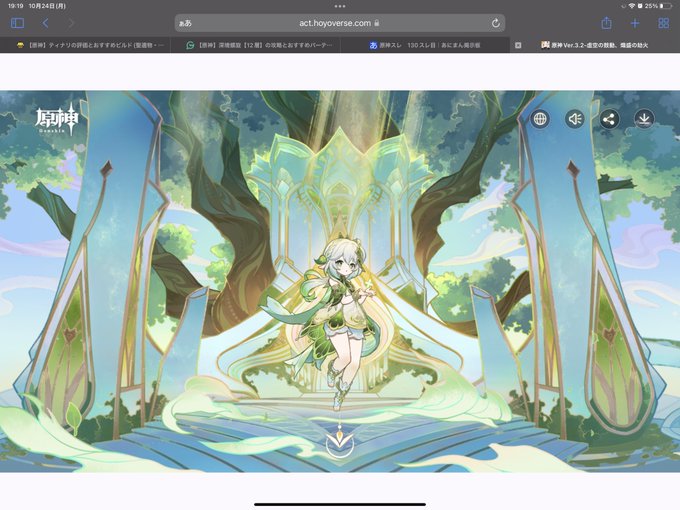Viewport: 680px width, 510px height.
Task: Open the three-dot multitasking menu
Action: (340, 6)
